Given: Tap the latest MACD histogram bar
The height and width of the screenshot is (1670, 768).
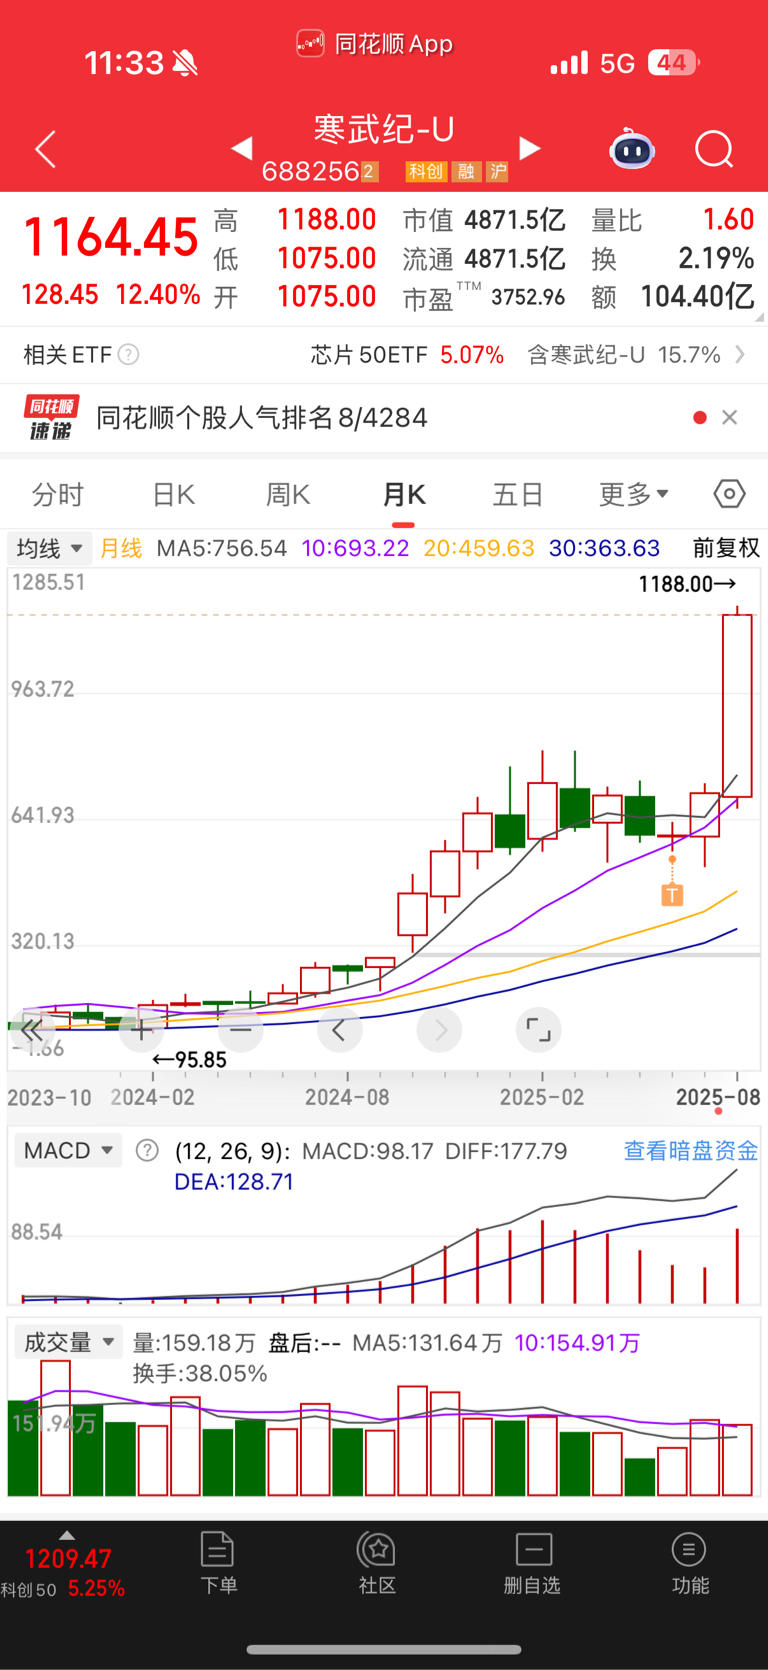Looking at the screenshot, I should tap(737, 1265).
